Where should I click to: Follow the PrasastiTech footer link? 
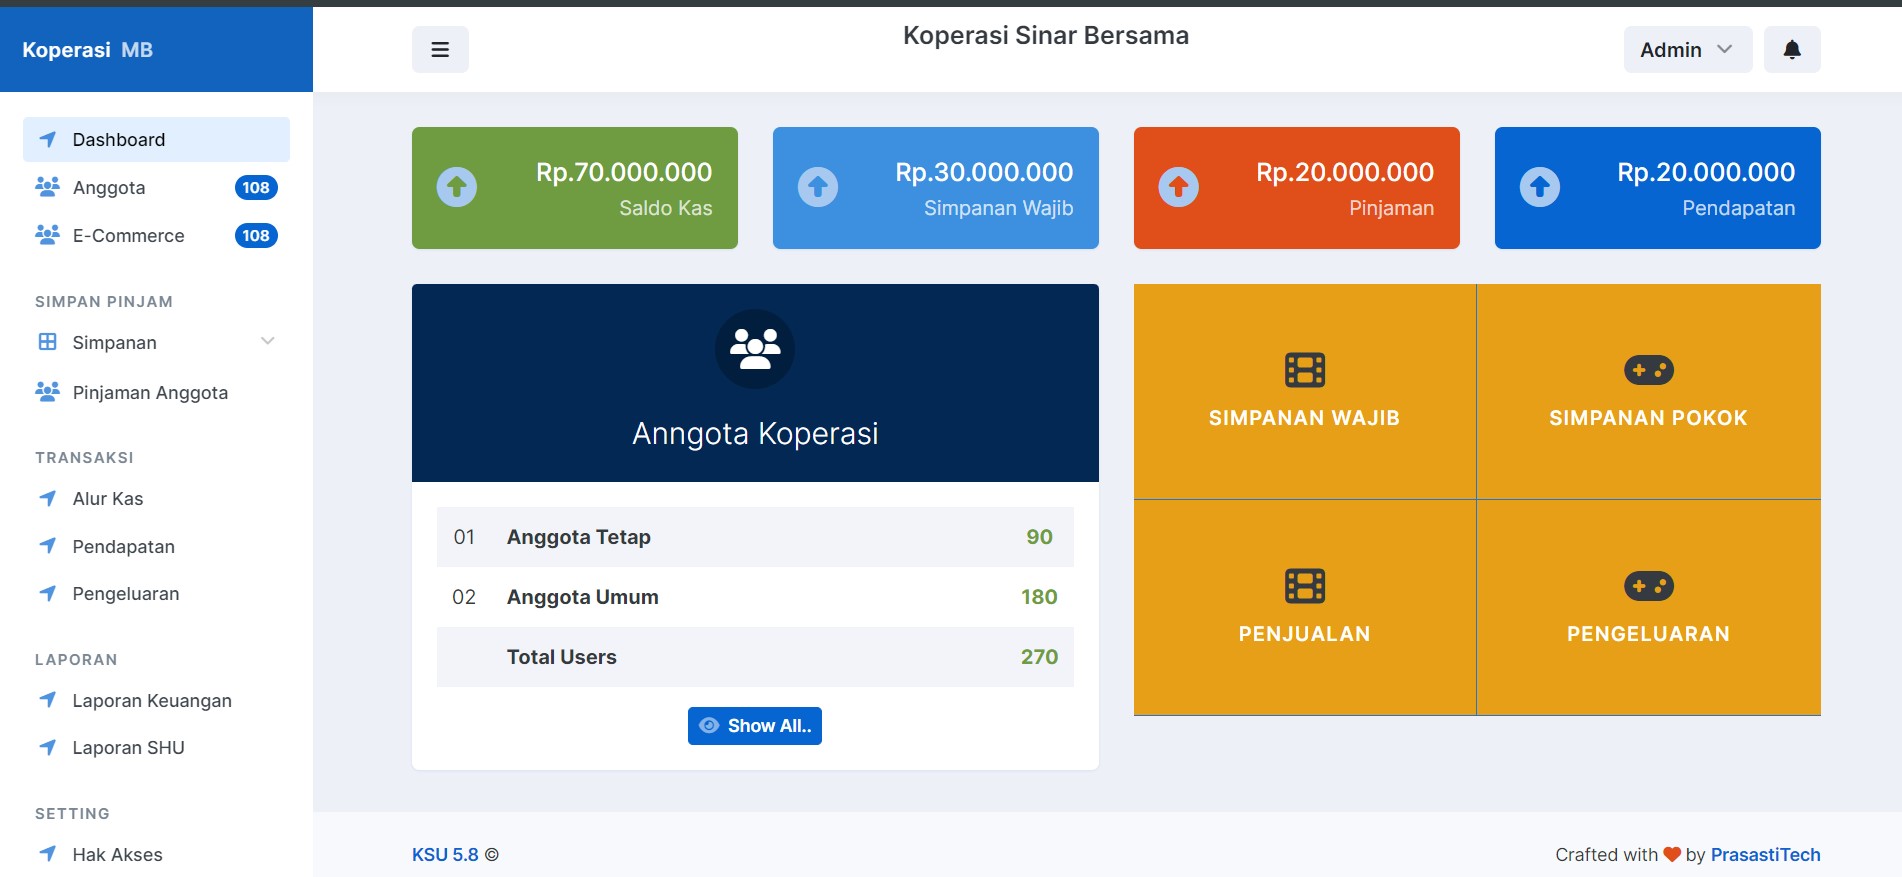pyautogui.click(x=1765, y=855)
